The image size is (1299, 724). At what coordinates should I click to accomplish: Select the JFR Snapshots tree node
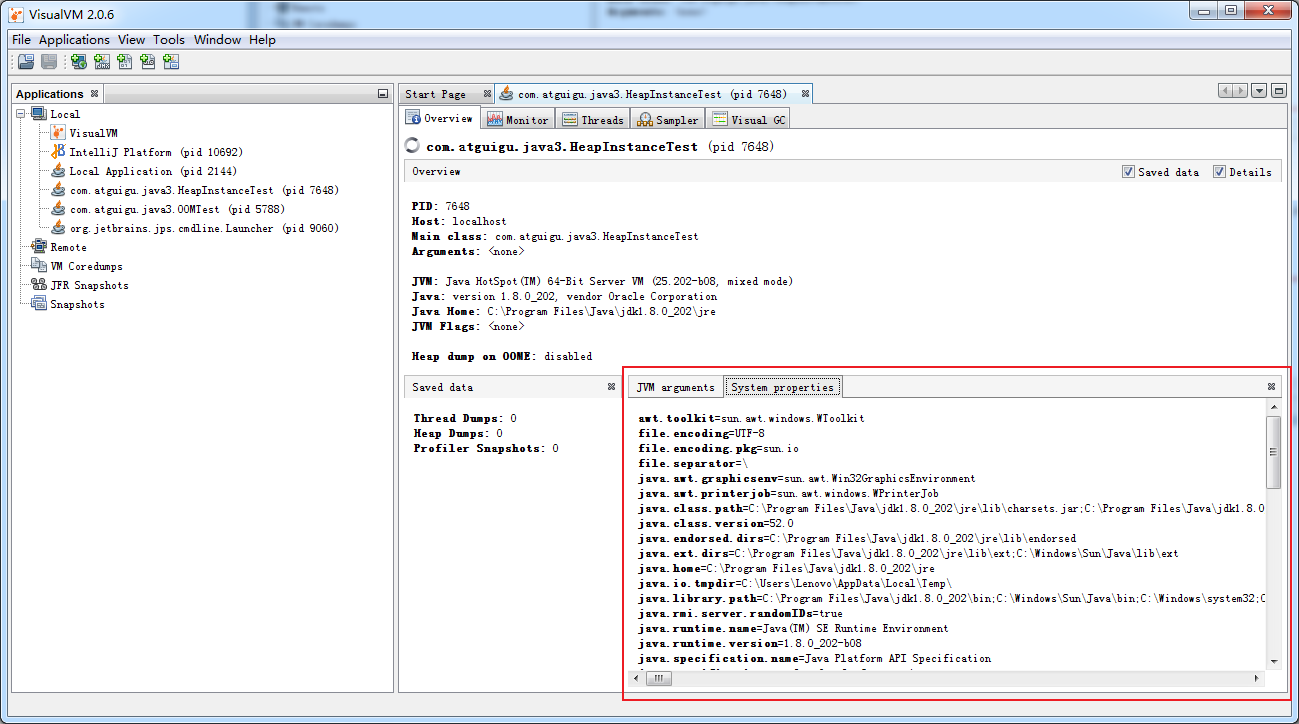[89, 285]
